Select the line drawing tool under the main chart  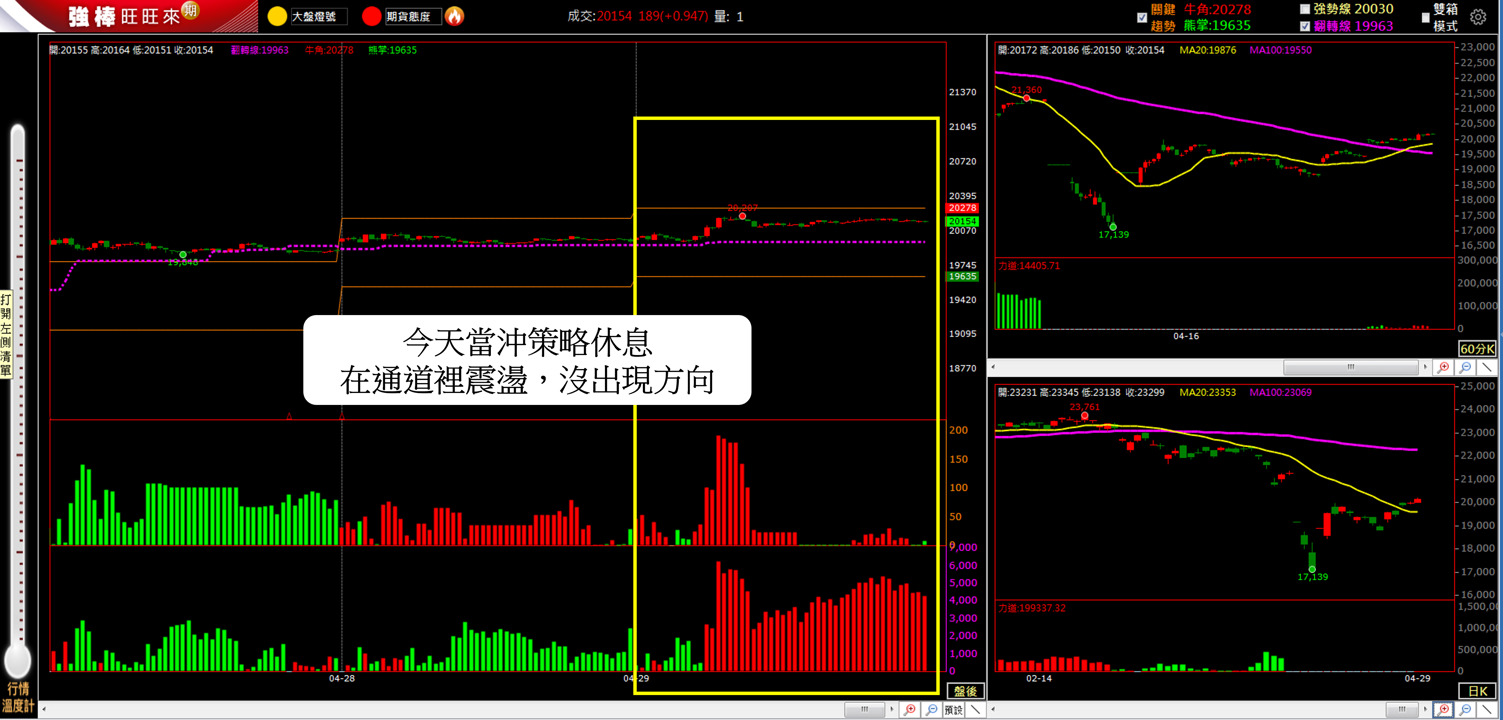point(976,710)
